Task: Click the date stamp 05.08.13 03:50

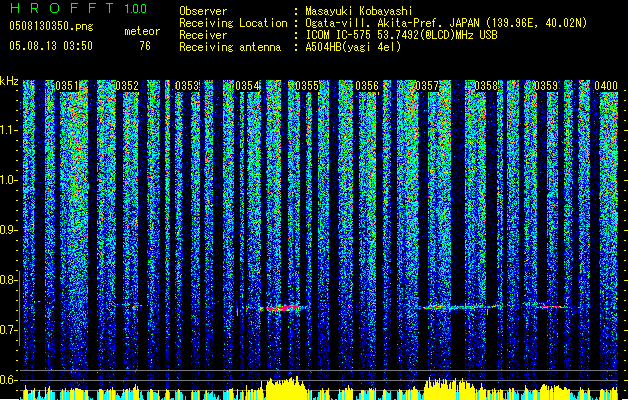Action: click(51, 46)
